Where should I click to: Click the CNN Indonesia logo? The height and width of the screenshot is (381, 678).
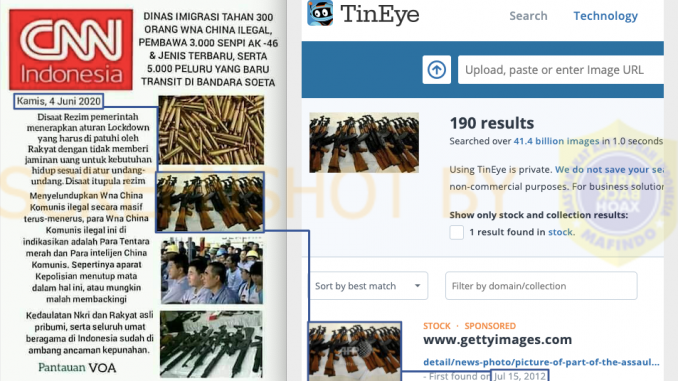tap(71, 50)
